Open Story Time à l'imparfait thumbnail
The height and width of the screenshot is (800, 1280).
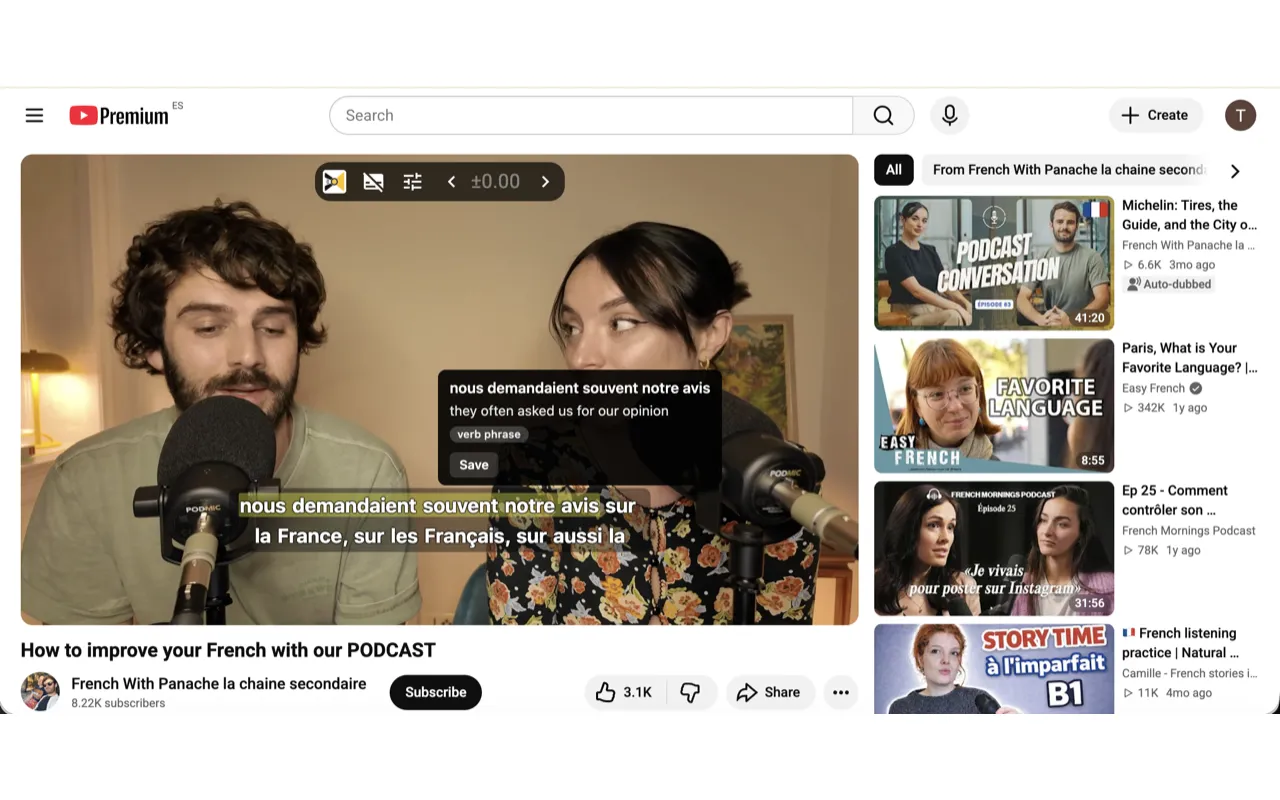click(x=994, y=669)
